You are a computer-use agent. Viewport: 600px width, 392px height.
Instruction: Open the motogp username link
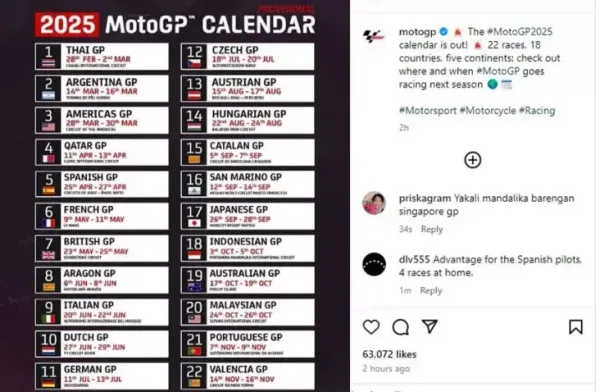[x=417, y=32]
